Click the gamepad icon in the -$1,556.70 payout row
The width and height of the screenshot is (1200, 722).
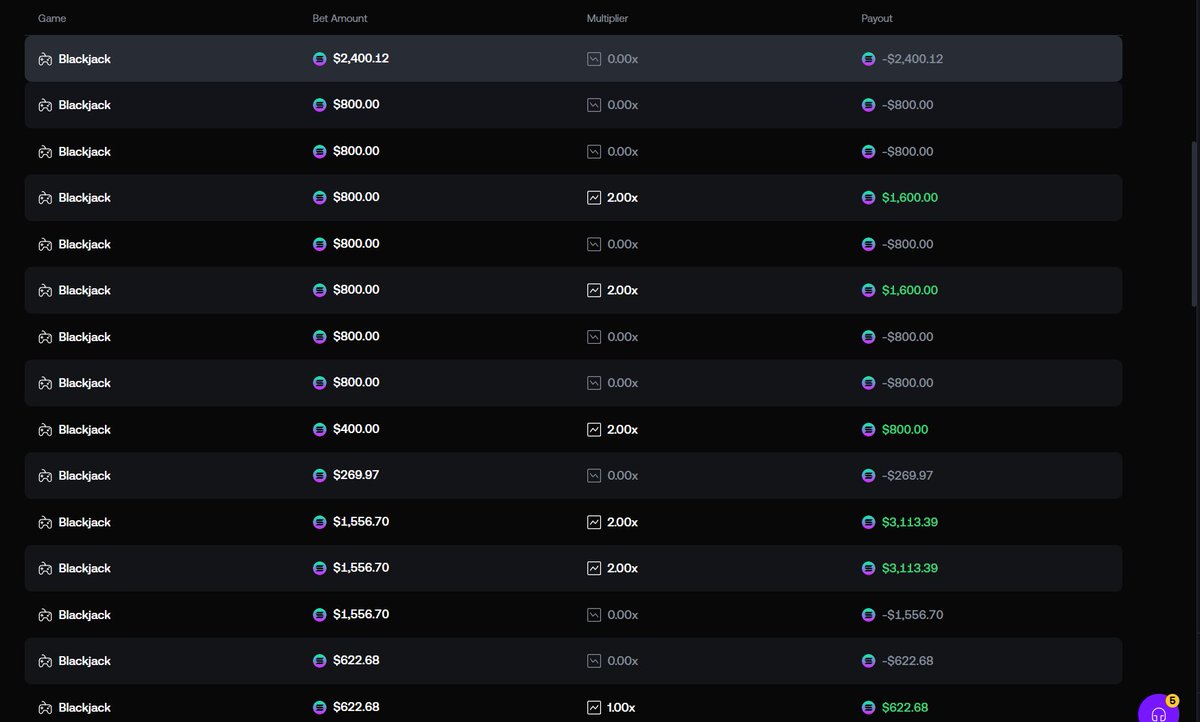coord(45,615)
